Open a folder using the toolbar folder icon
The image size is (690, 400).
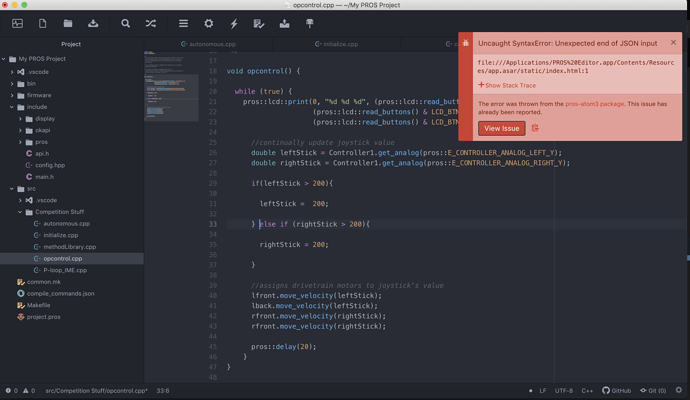point(68,23)
